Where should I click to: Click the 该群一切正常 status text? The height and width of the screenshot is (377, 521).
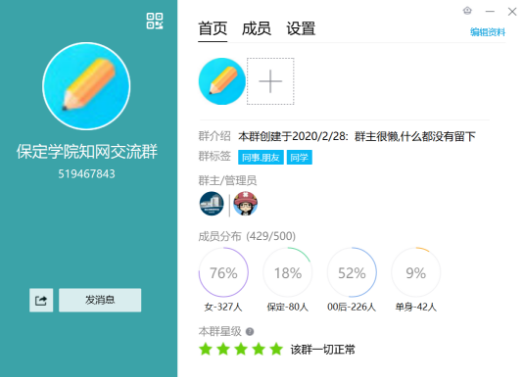tap(323, 350)
